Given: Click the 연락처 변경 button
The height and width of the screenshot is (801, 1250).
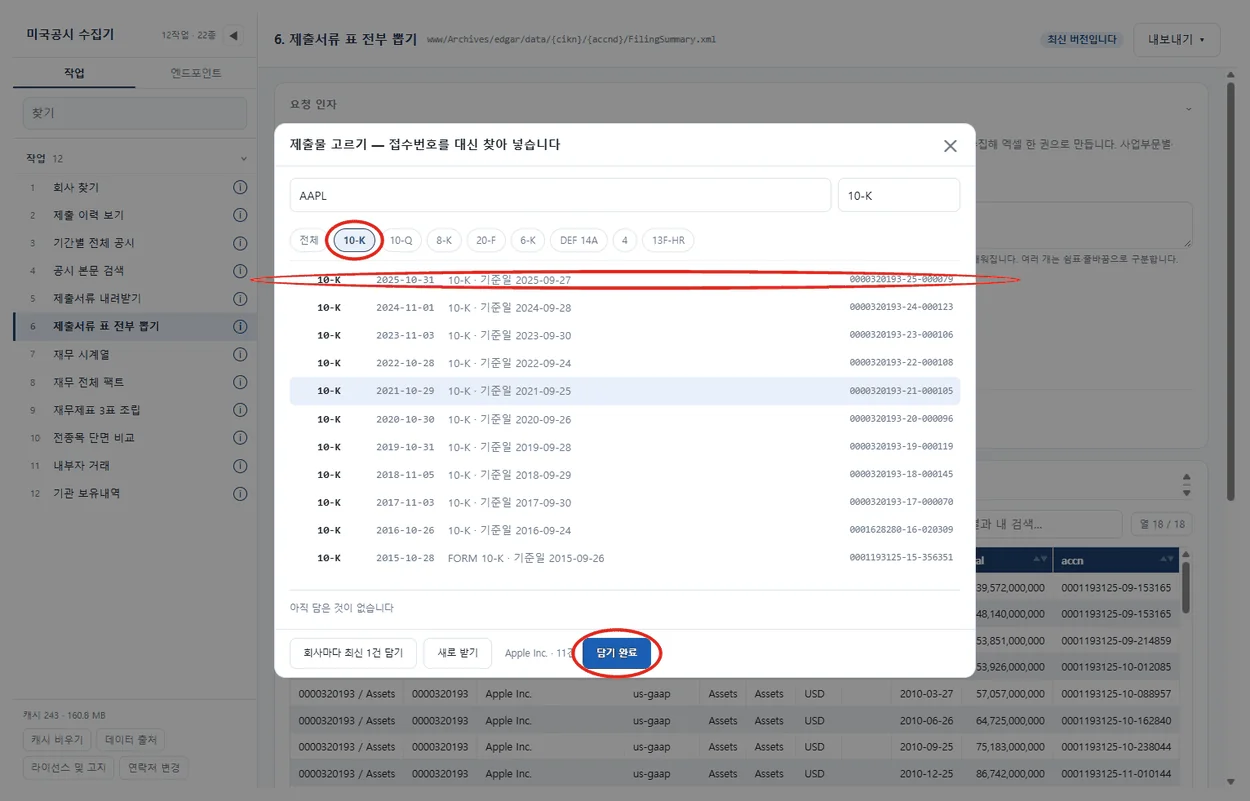Looking at the screenshot, I should pyautogui.click(x=153, y=768).
